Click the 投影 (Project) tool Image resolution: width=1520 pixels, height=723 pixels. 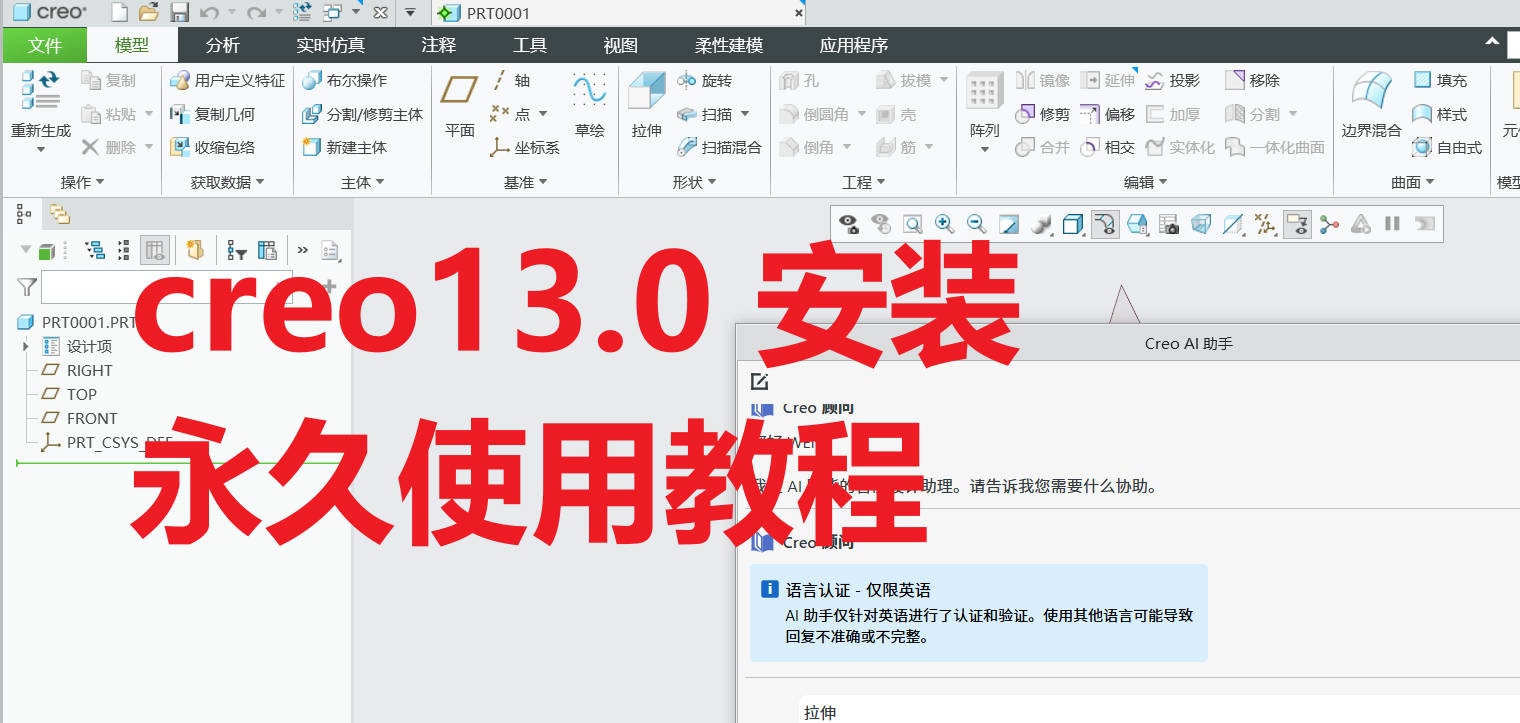point(1172,80)
